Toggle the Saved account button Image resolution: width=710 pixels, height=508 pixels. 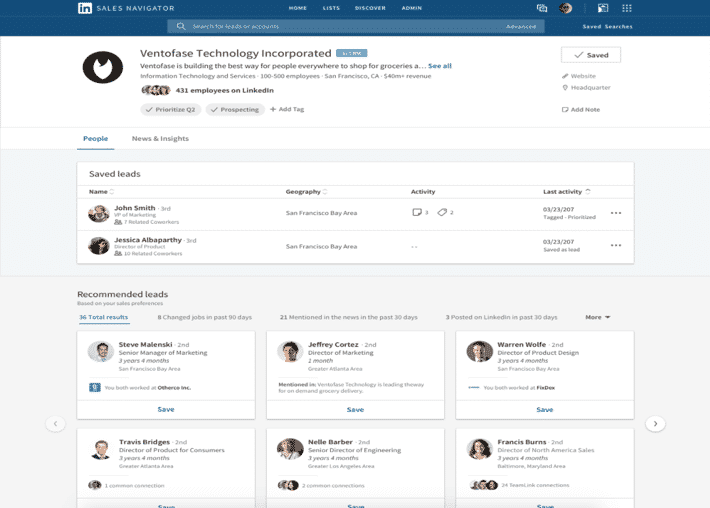pos(591,55)
